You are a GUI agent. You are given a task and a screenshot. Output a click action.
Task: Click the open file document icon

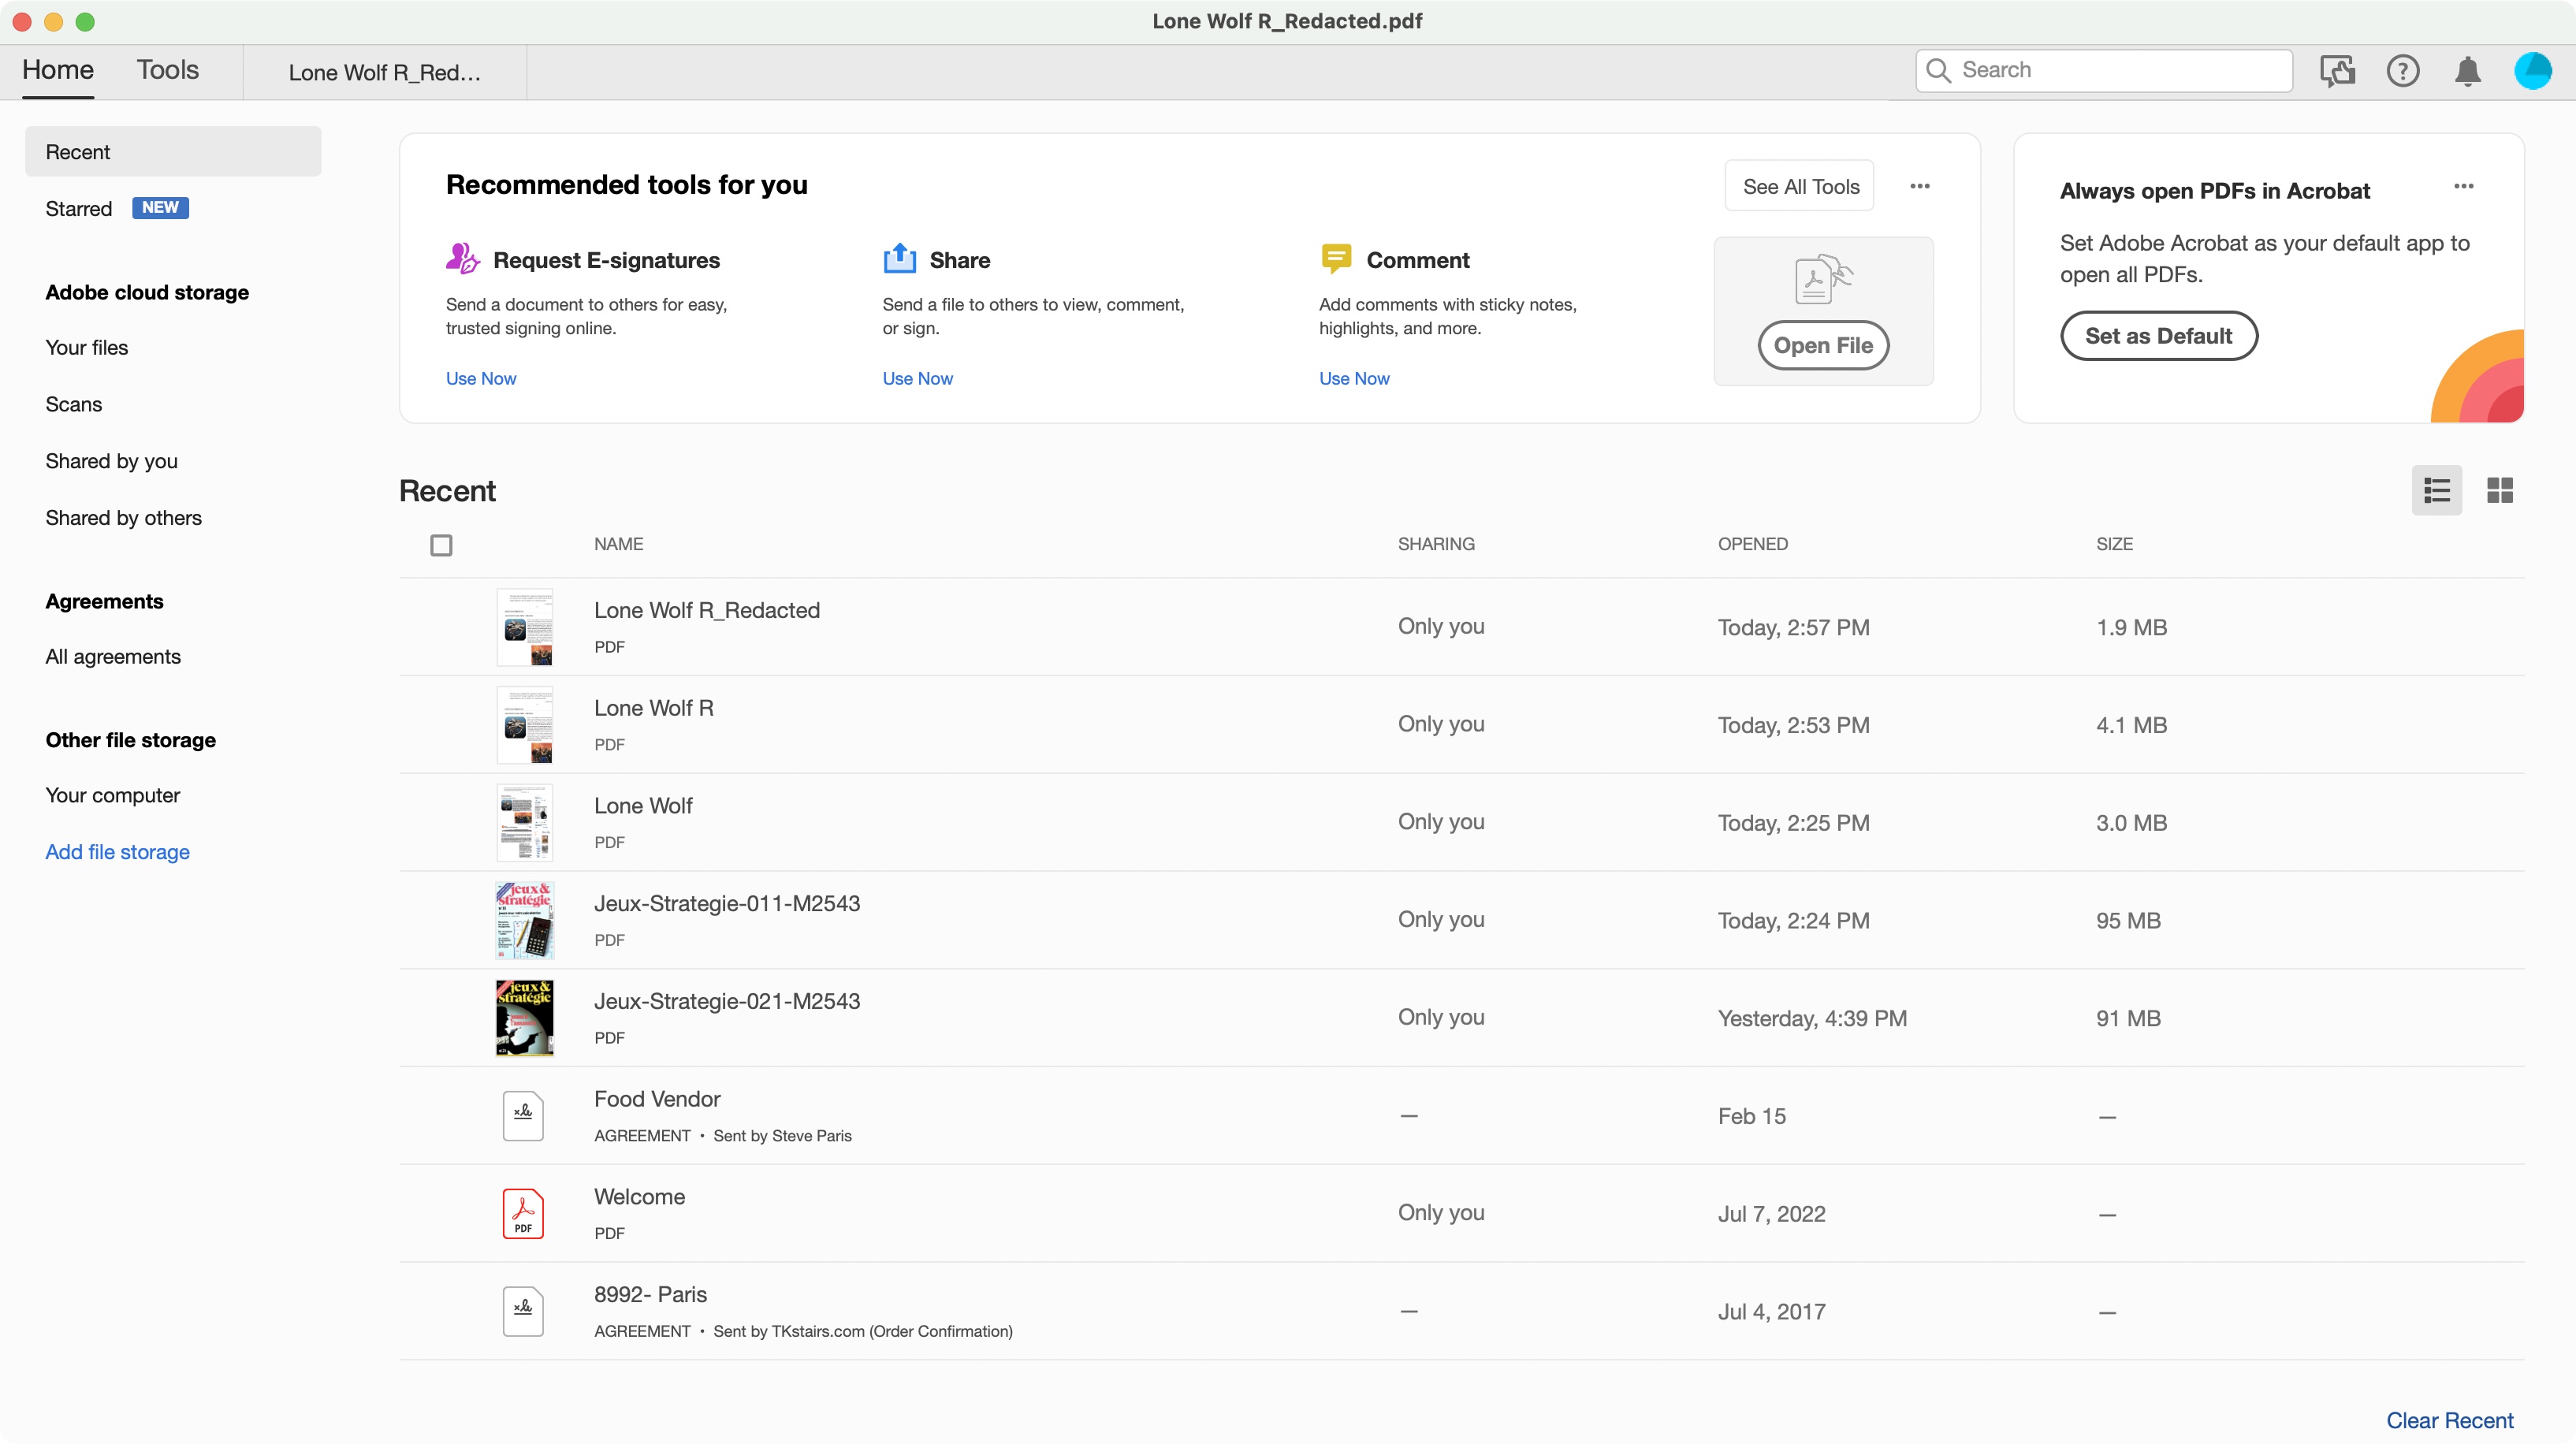coord(1823,279)
